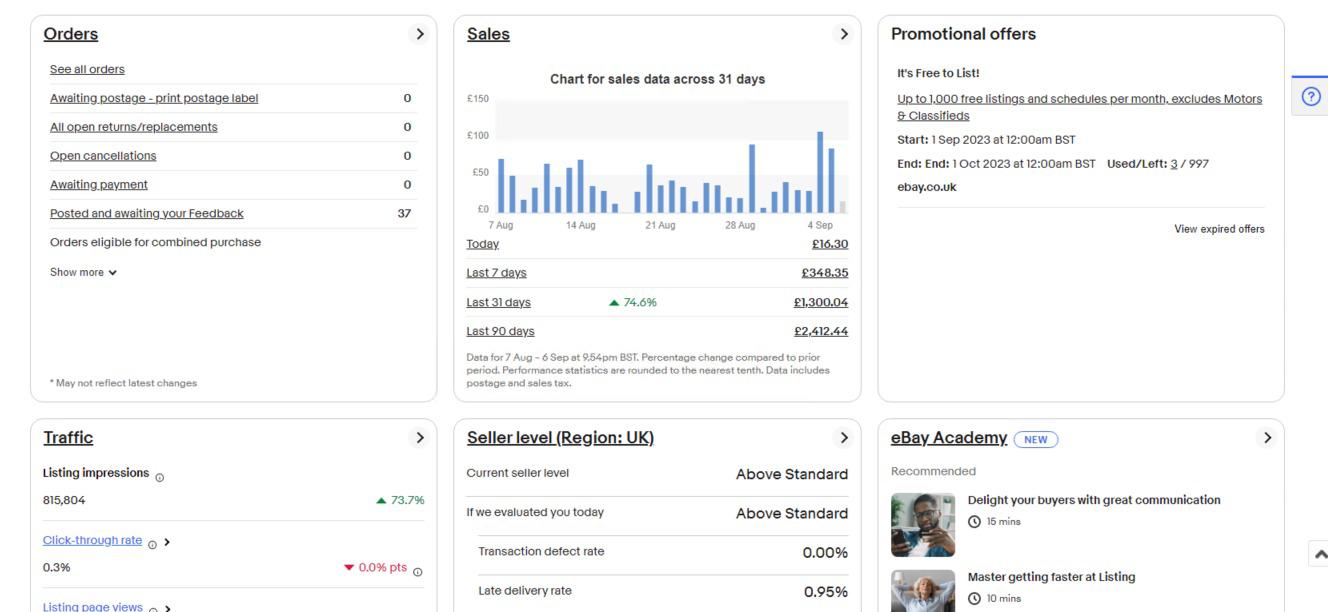Open Delight your buyers with great communication
1328x612 pixels.
pyautogui.click(x=1094, y=500)
